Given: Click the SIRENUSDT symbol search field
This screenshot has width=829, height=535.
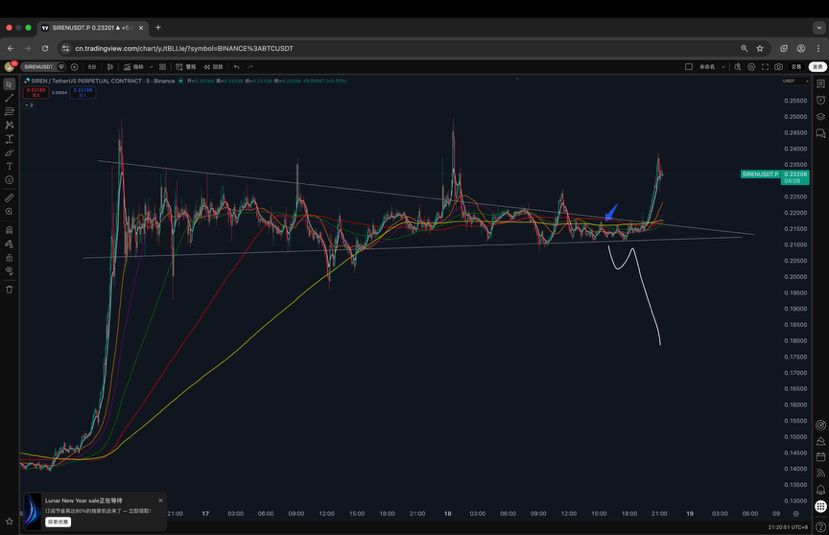Looking at the screenshot, I should pos(38,67).
